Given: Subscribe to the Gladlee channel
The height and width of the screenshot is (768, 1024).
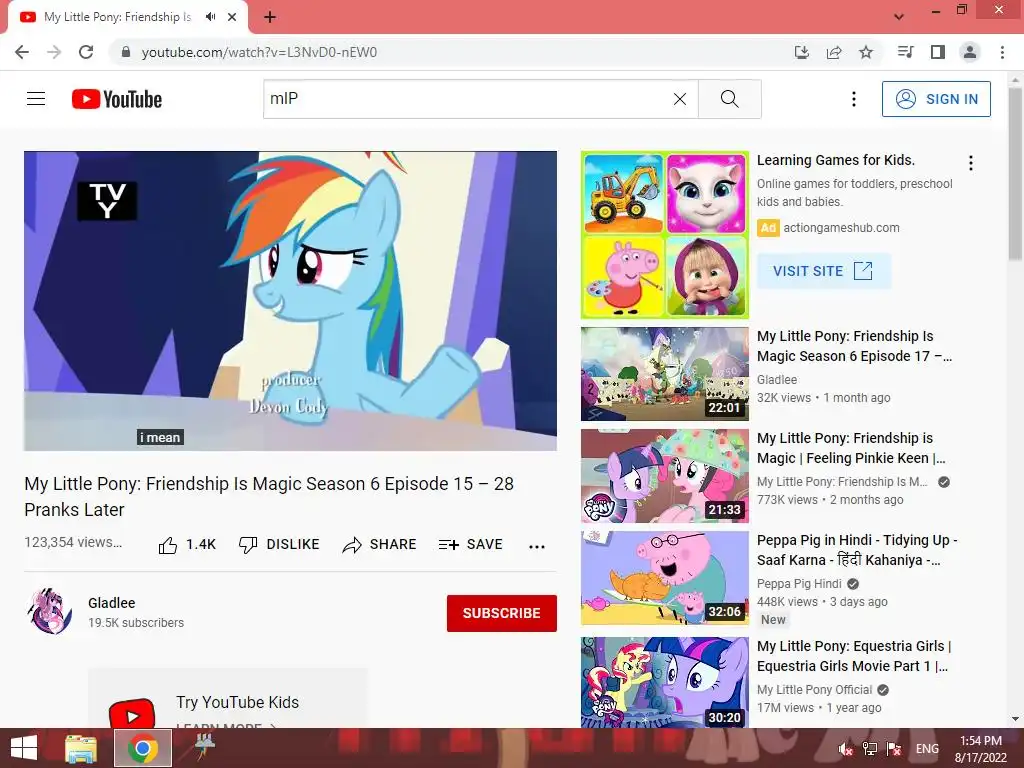Looking at the screenshot, I should click(x=502, y=613).
